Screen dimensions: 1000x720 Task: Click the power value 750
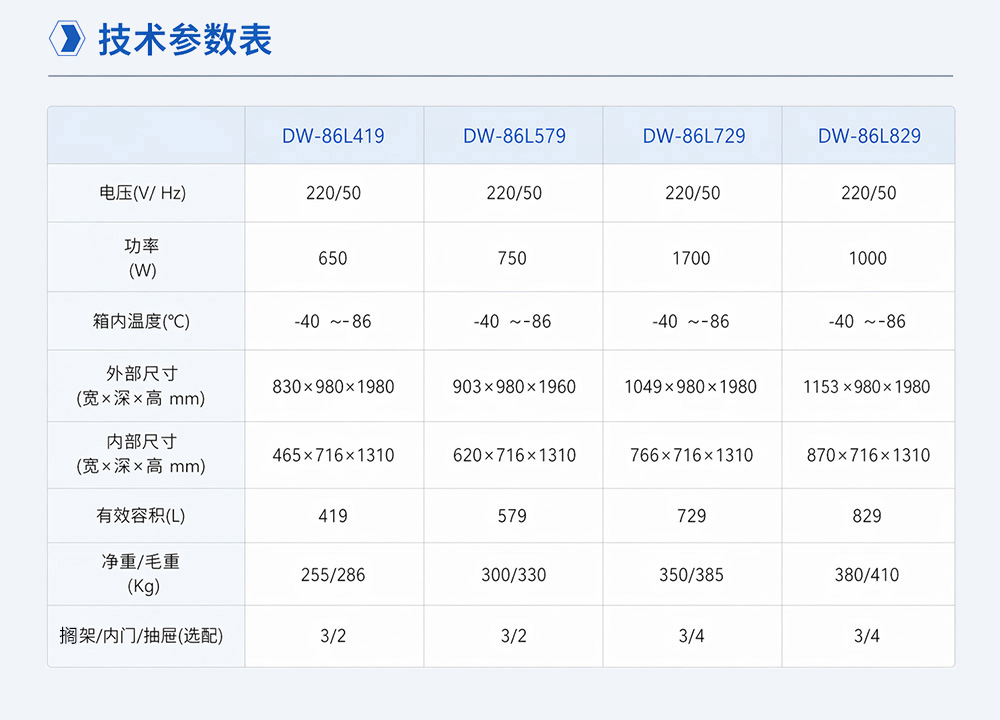[512, 258]
